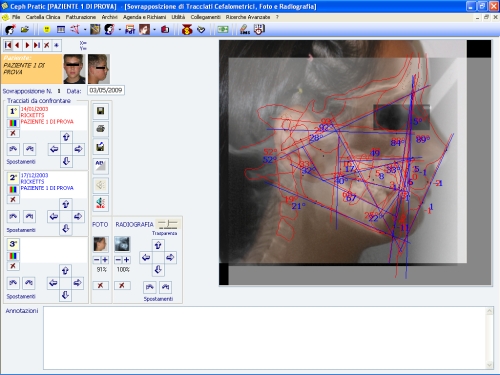Open color picker for tracing 1
This screenshot has height=375, width=500.
pos(13,123)
